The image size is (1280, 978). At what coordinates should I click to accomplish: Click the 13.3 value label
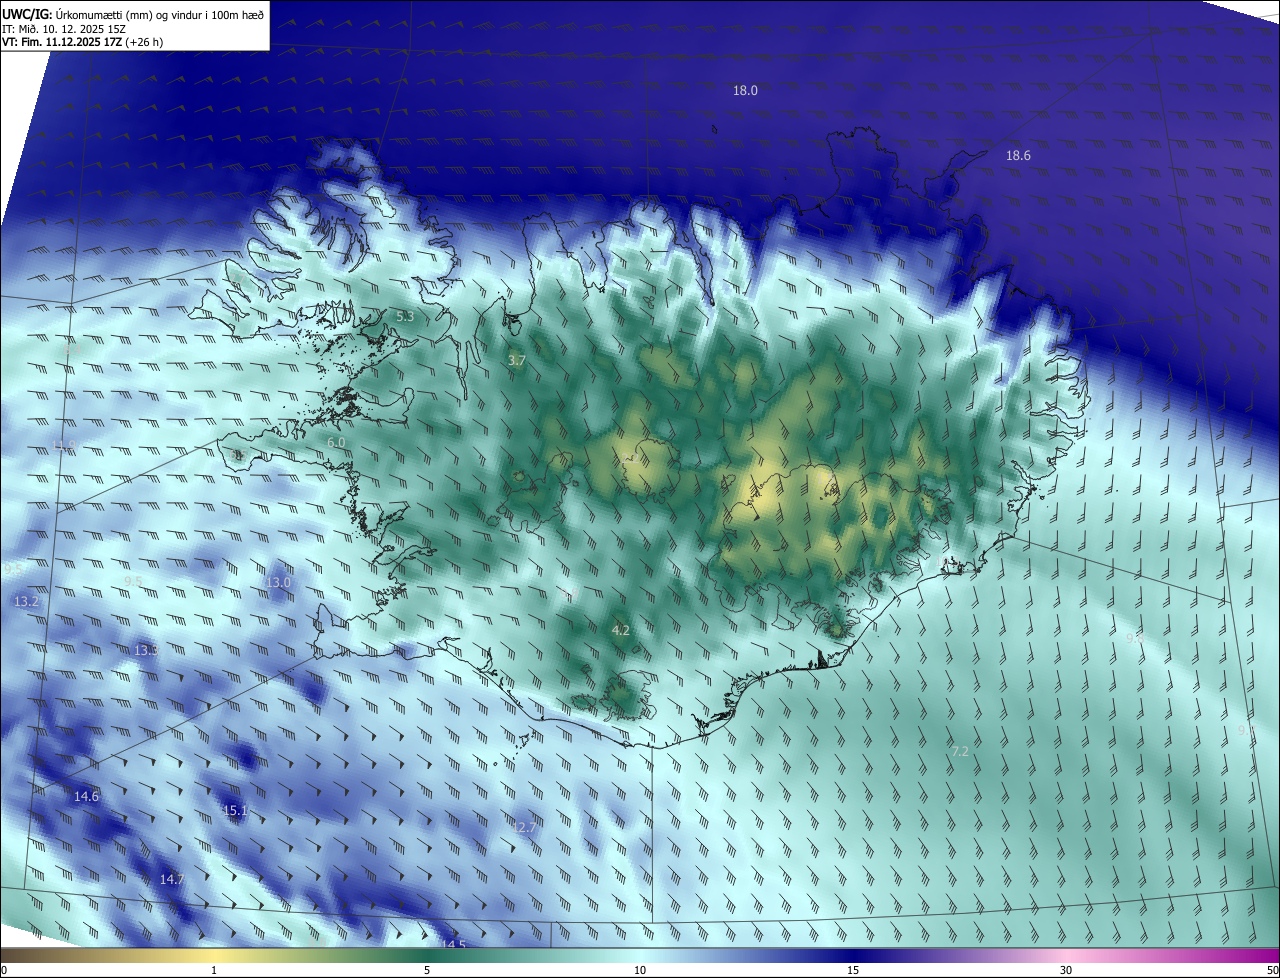pyautogui.click(x=146, y=650)
